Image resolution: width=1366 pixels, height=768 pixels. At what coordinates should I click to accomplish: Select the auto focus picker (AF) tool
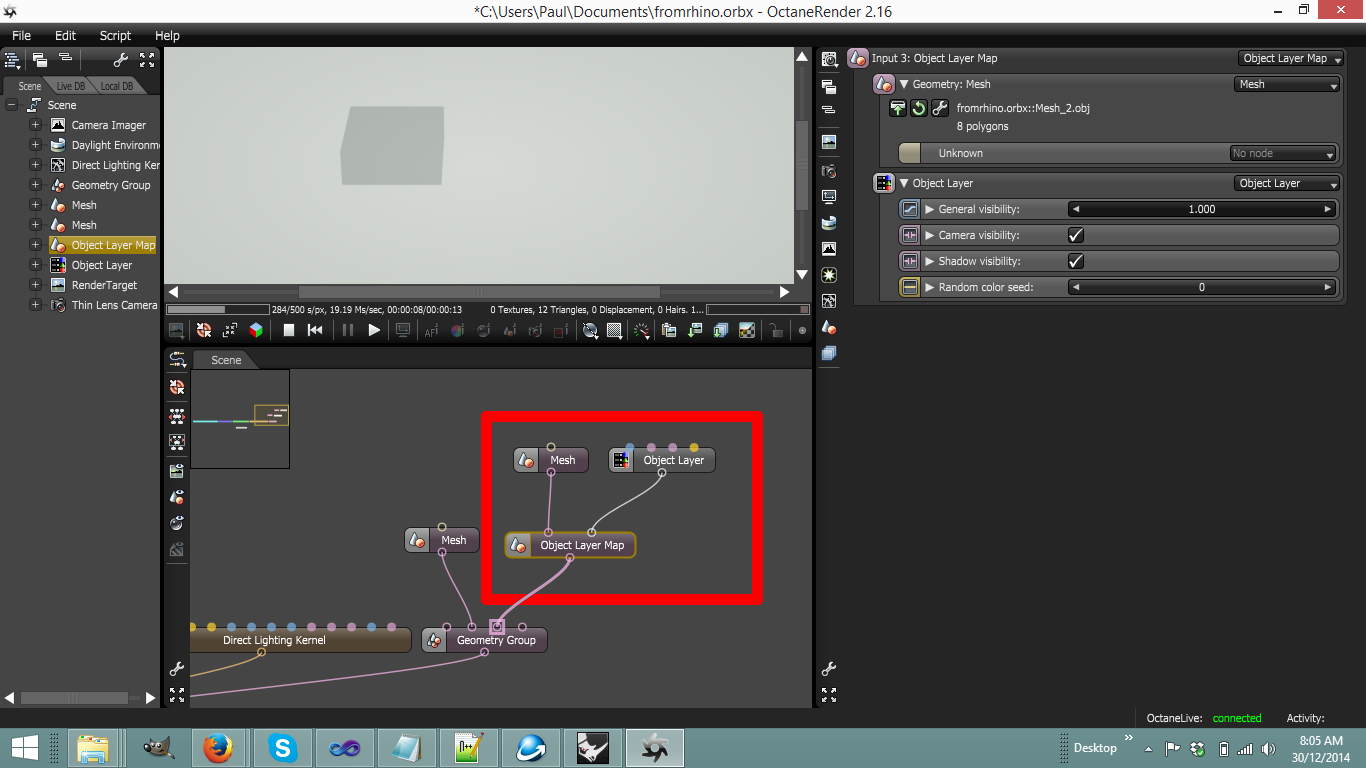tap(432, 330)
